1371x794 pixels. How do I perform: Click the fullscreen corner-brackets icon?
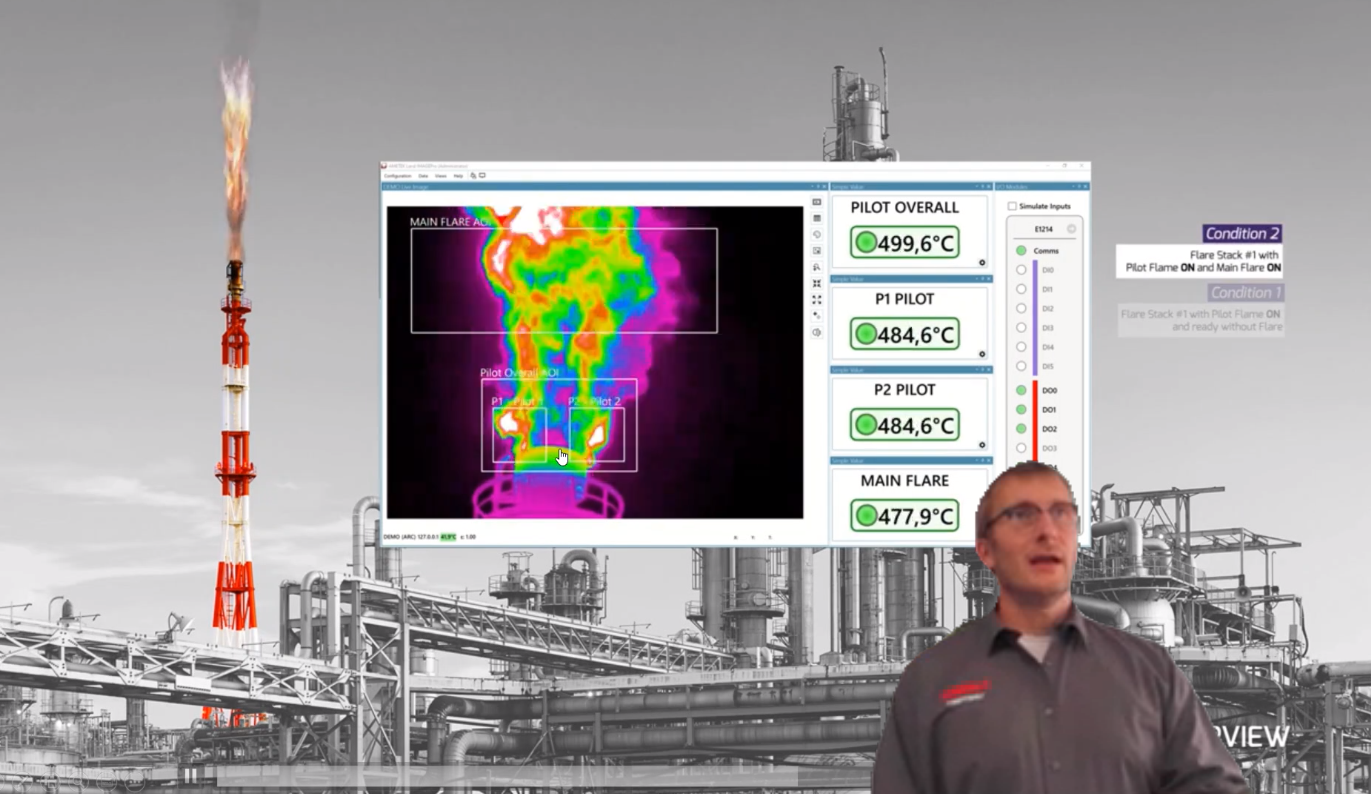click(817, 300)
